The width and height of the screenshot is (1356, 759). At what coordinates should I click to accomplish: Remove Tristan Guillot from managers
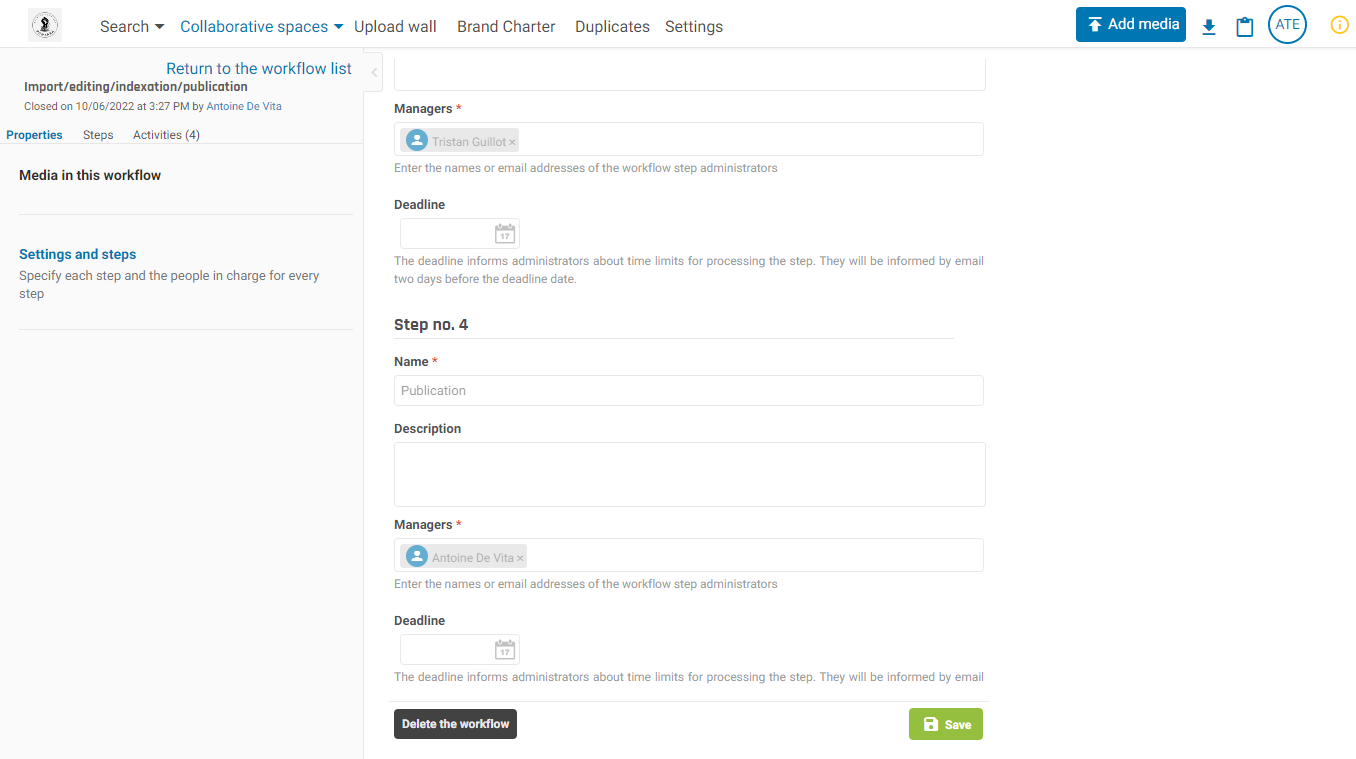click(x=512, y=142)
